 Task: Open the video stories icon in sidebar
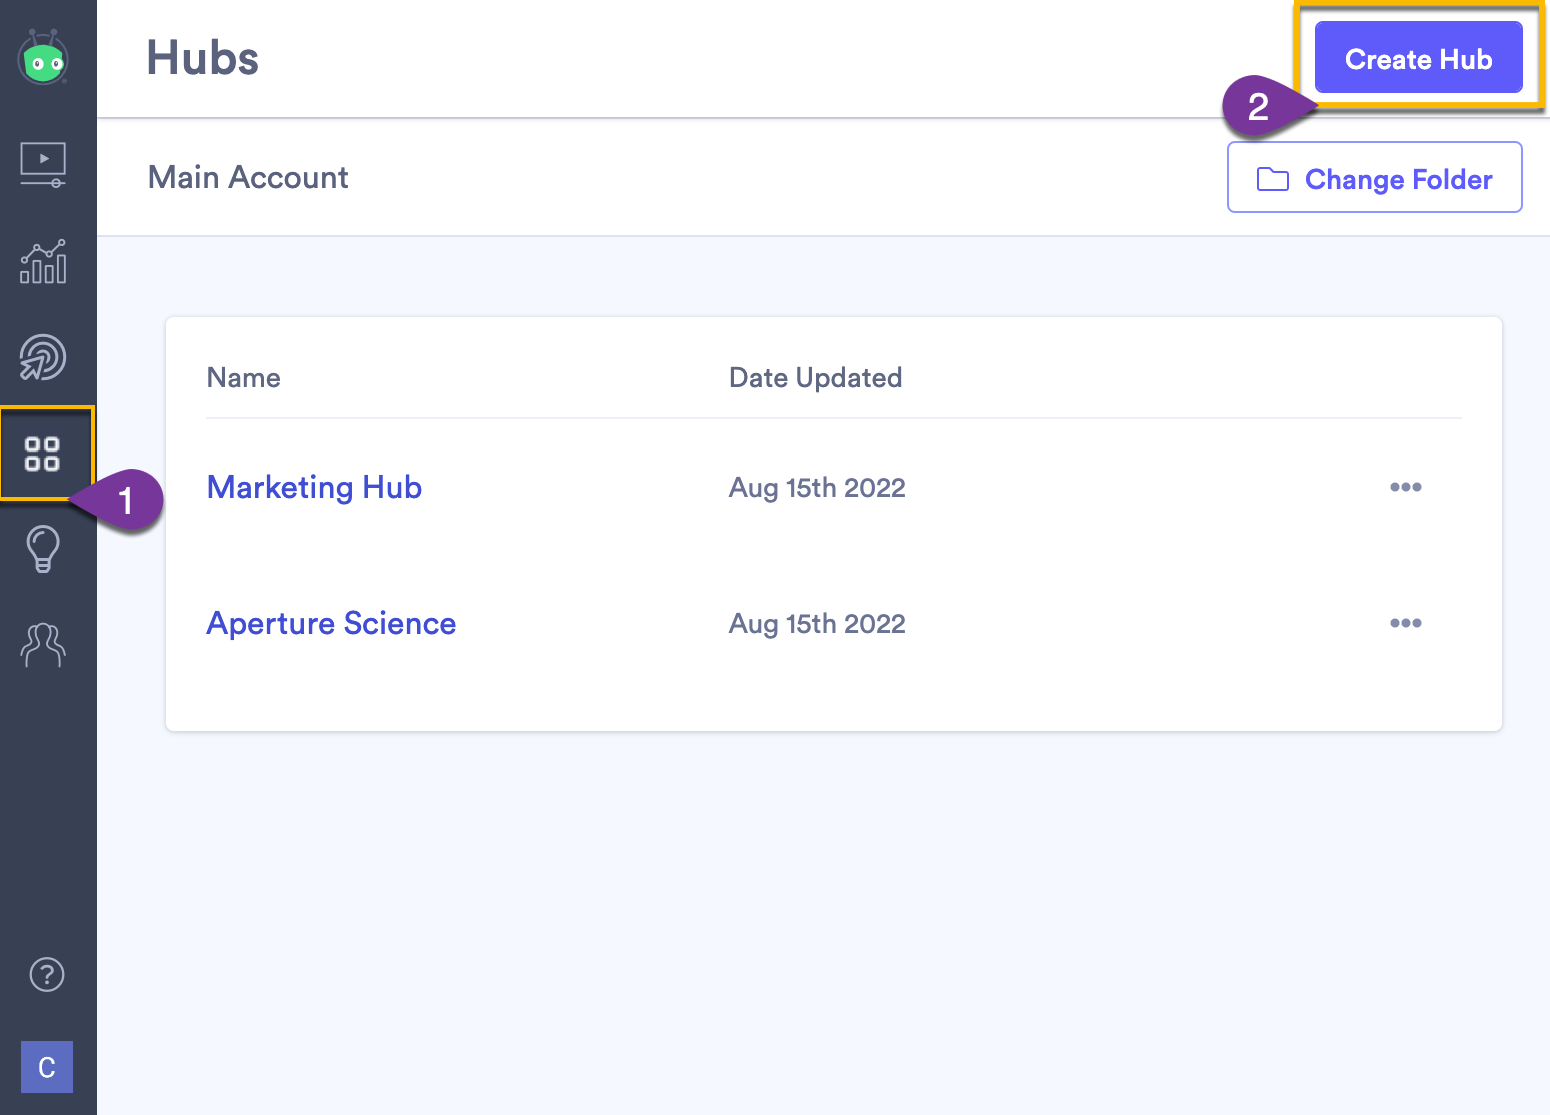[x=42, y=165]
